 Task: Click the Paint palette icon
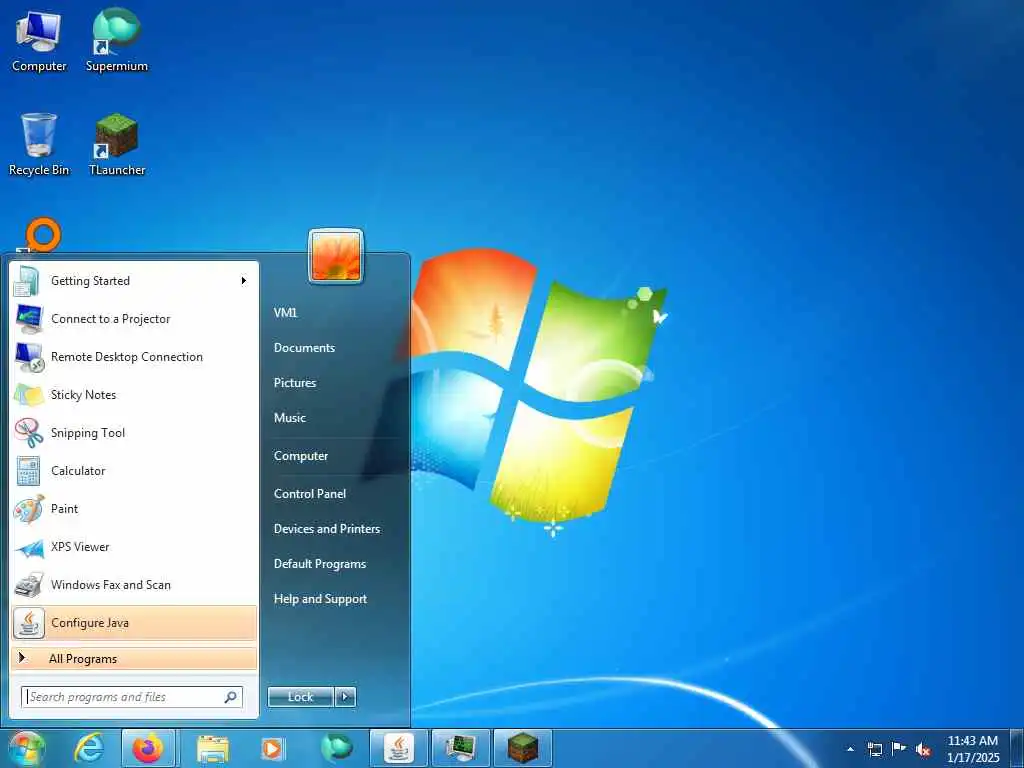point(29,509)
